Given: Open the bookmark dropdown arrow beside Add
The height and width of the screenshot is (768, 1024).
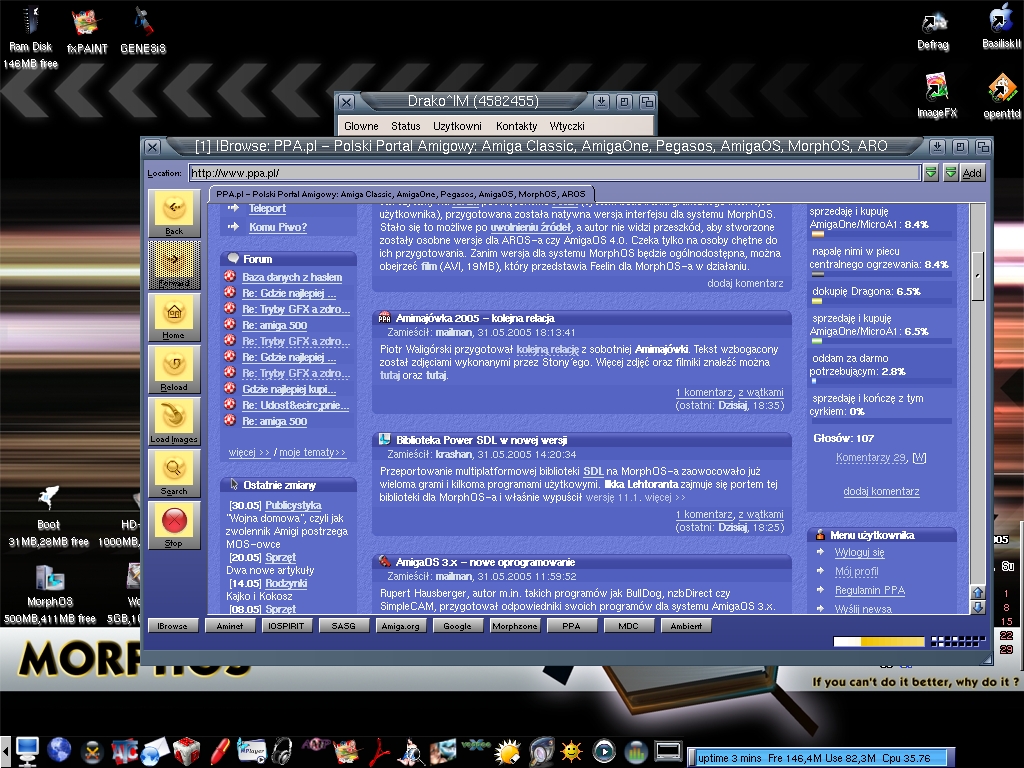Looking at the screenshot, I should coord(951,172).
